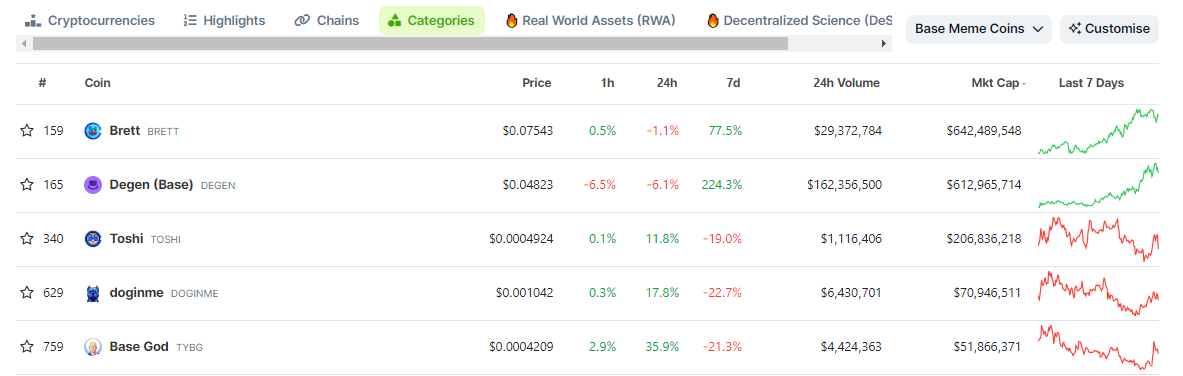Open the Degen (Base) coin link
The image size is (1183, 376).
click(x=152, y=185)
